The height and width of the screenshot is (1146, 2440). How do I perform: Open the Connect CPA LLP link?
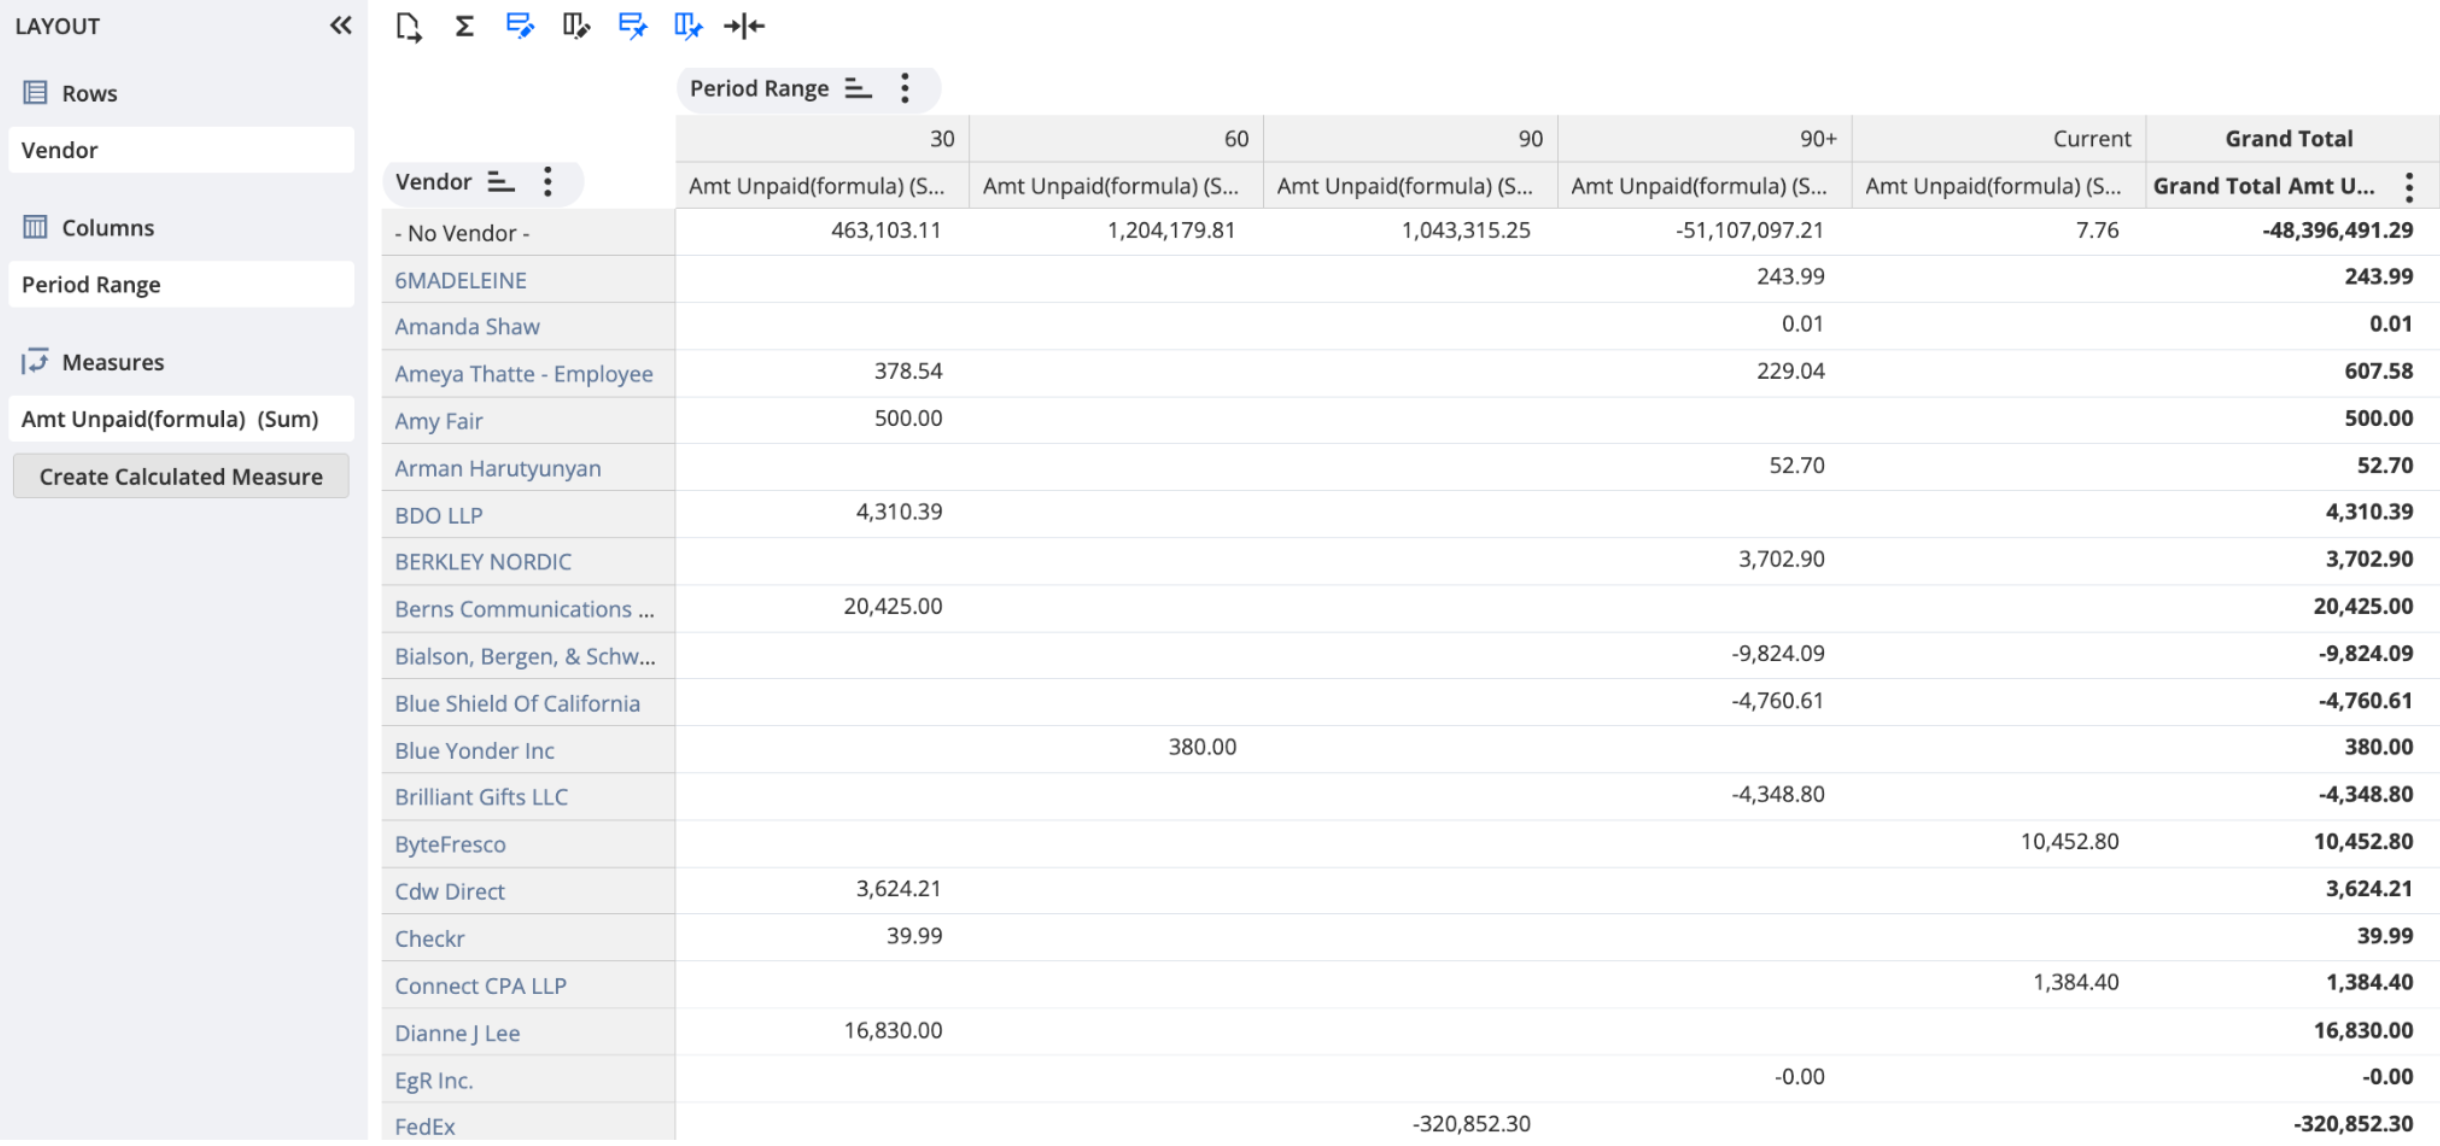click(480, 985)
